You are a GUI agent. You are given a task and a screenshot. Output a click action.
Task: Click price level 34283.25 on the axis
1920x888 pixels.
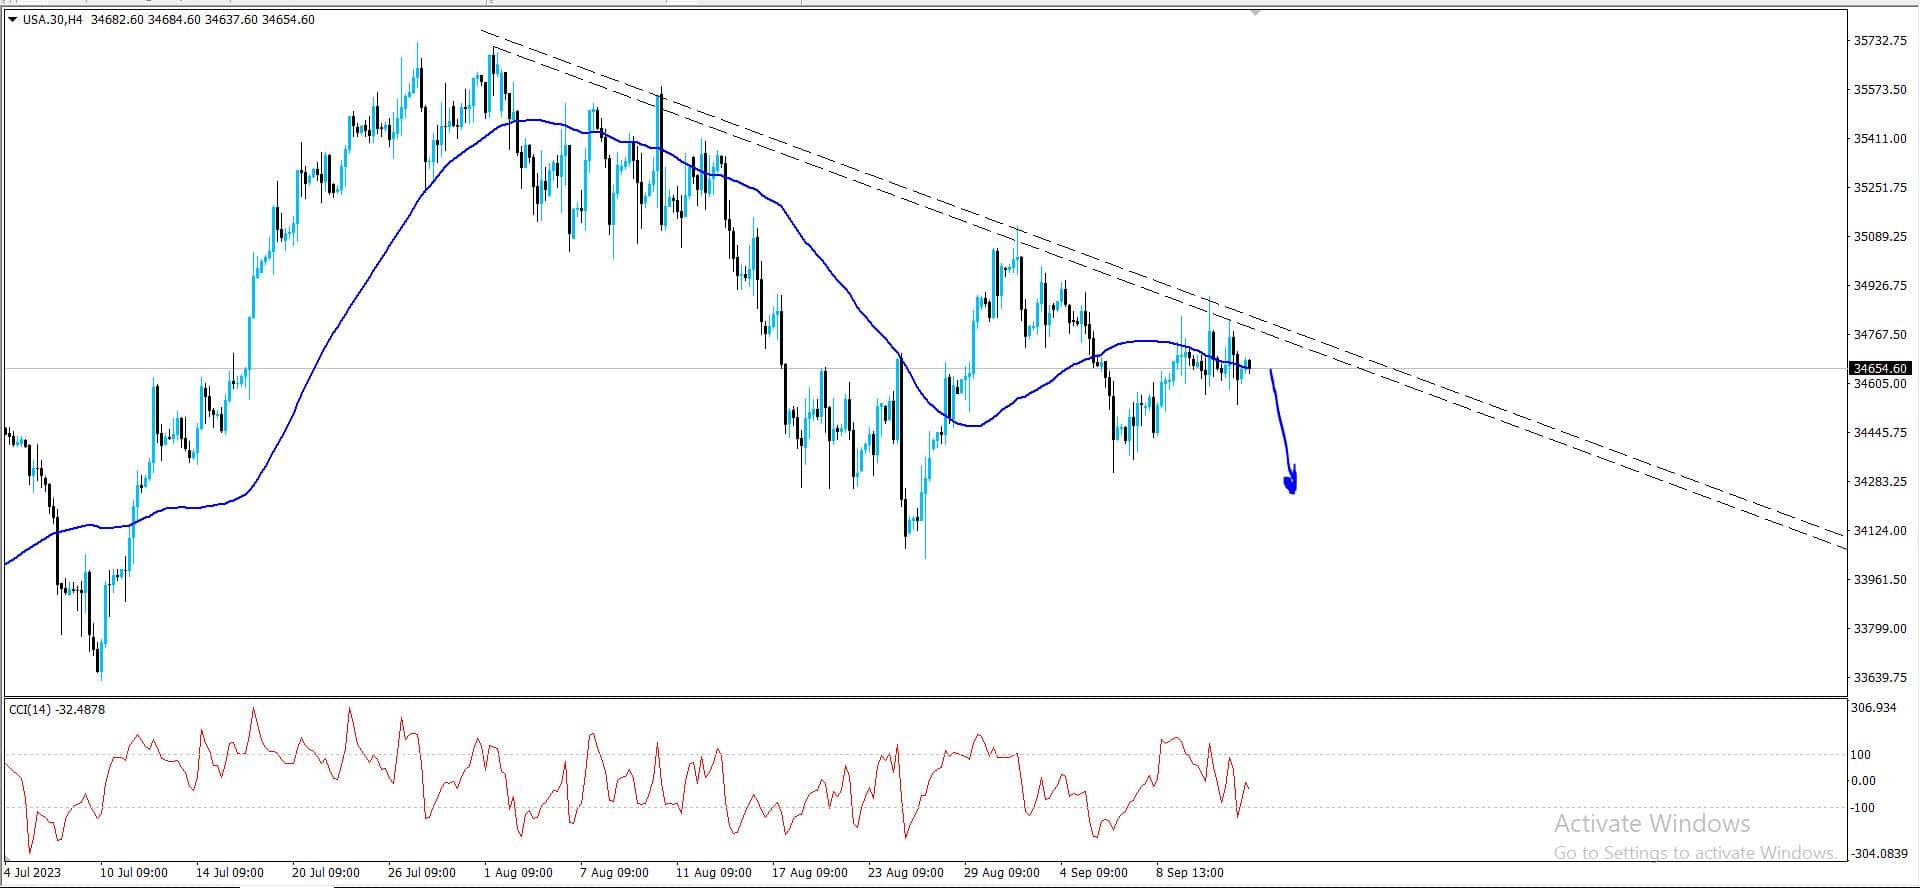(1880, 482)
